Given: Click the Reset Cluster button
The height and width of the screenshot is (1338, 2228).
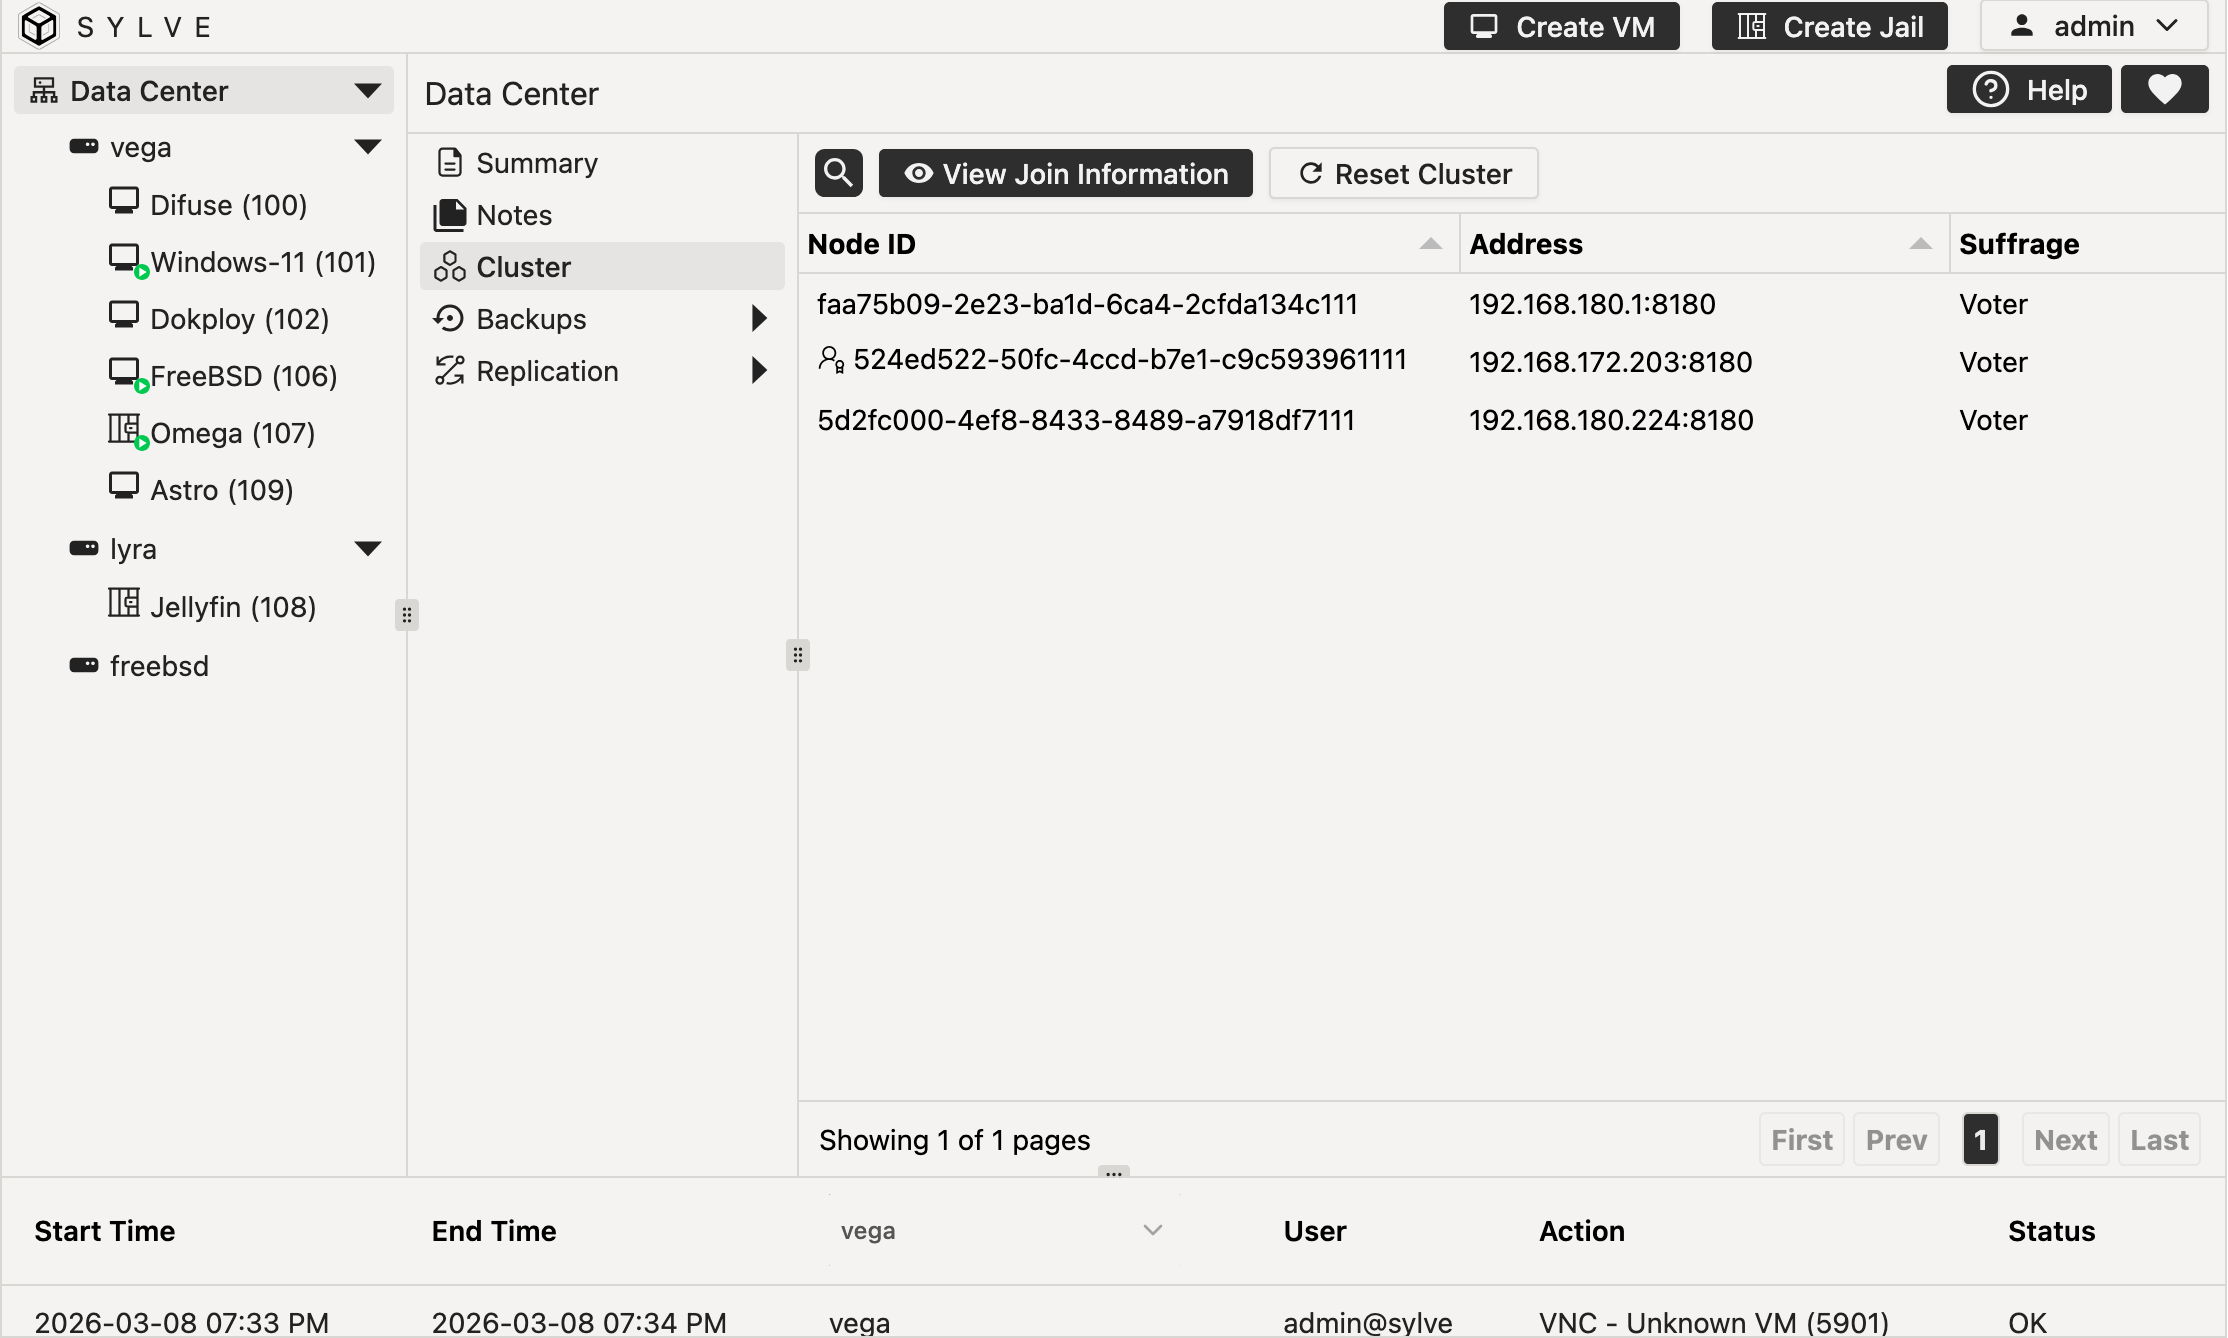Looking at the screenshot, I should point(1403,174).
